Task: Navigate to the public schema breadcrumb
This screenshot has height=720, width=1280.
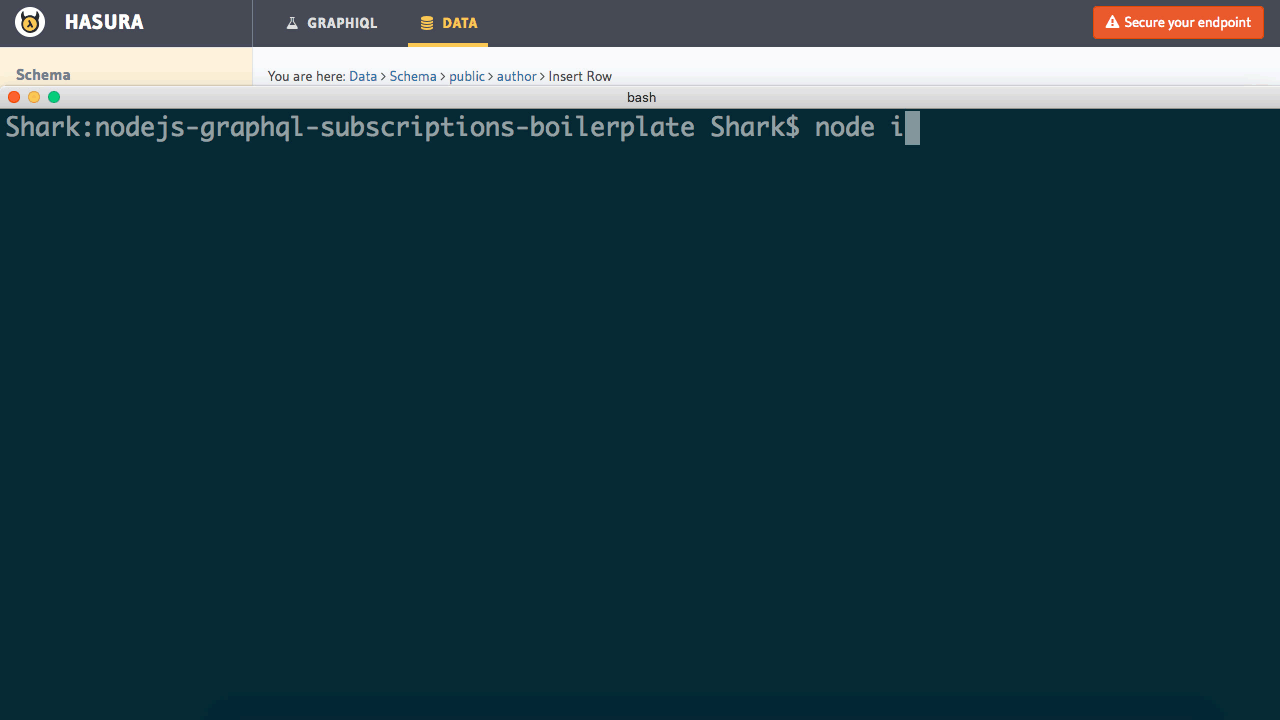Action: (467, 76)
